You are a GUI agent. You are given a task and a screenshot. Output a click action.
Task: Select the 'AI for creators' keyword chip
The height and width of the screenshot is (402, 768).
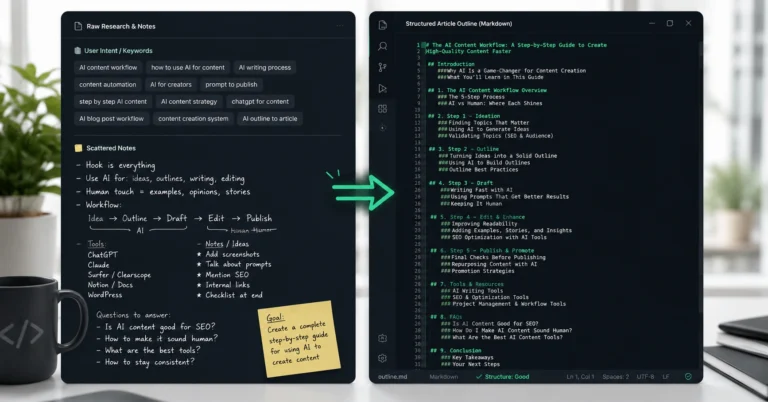tap(170, 85)
